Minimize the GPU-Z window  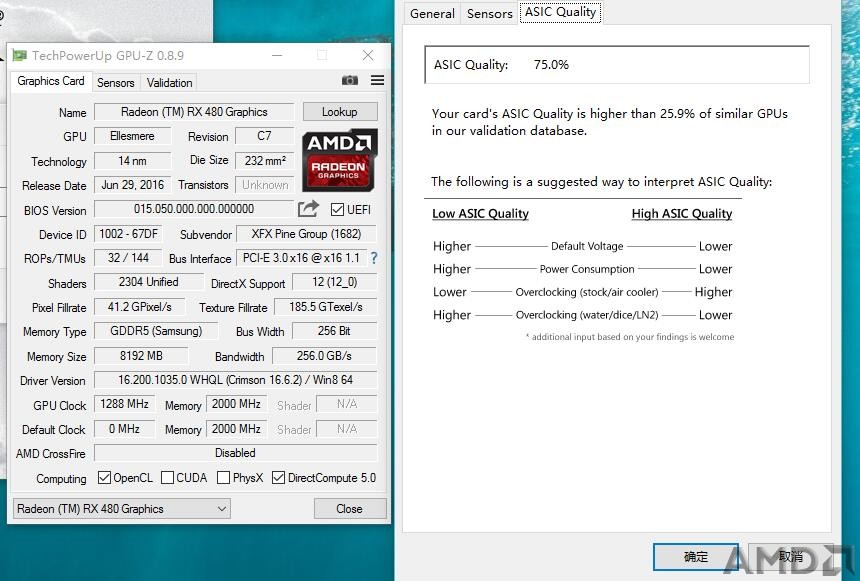coord(277,55)
